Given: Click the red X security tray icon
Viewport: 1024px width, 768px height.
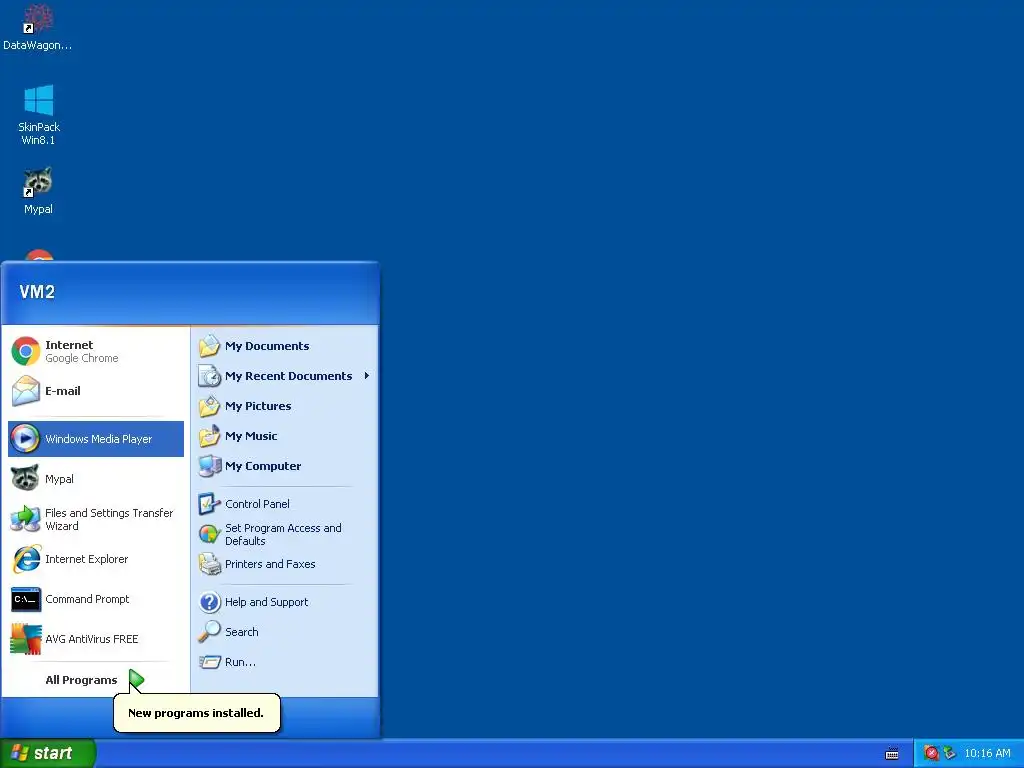Looking at the screenshot, I should click(x=931, y=753).
